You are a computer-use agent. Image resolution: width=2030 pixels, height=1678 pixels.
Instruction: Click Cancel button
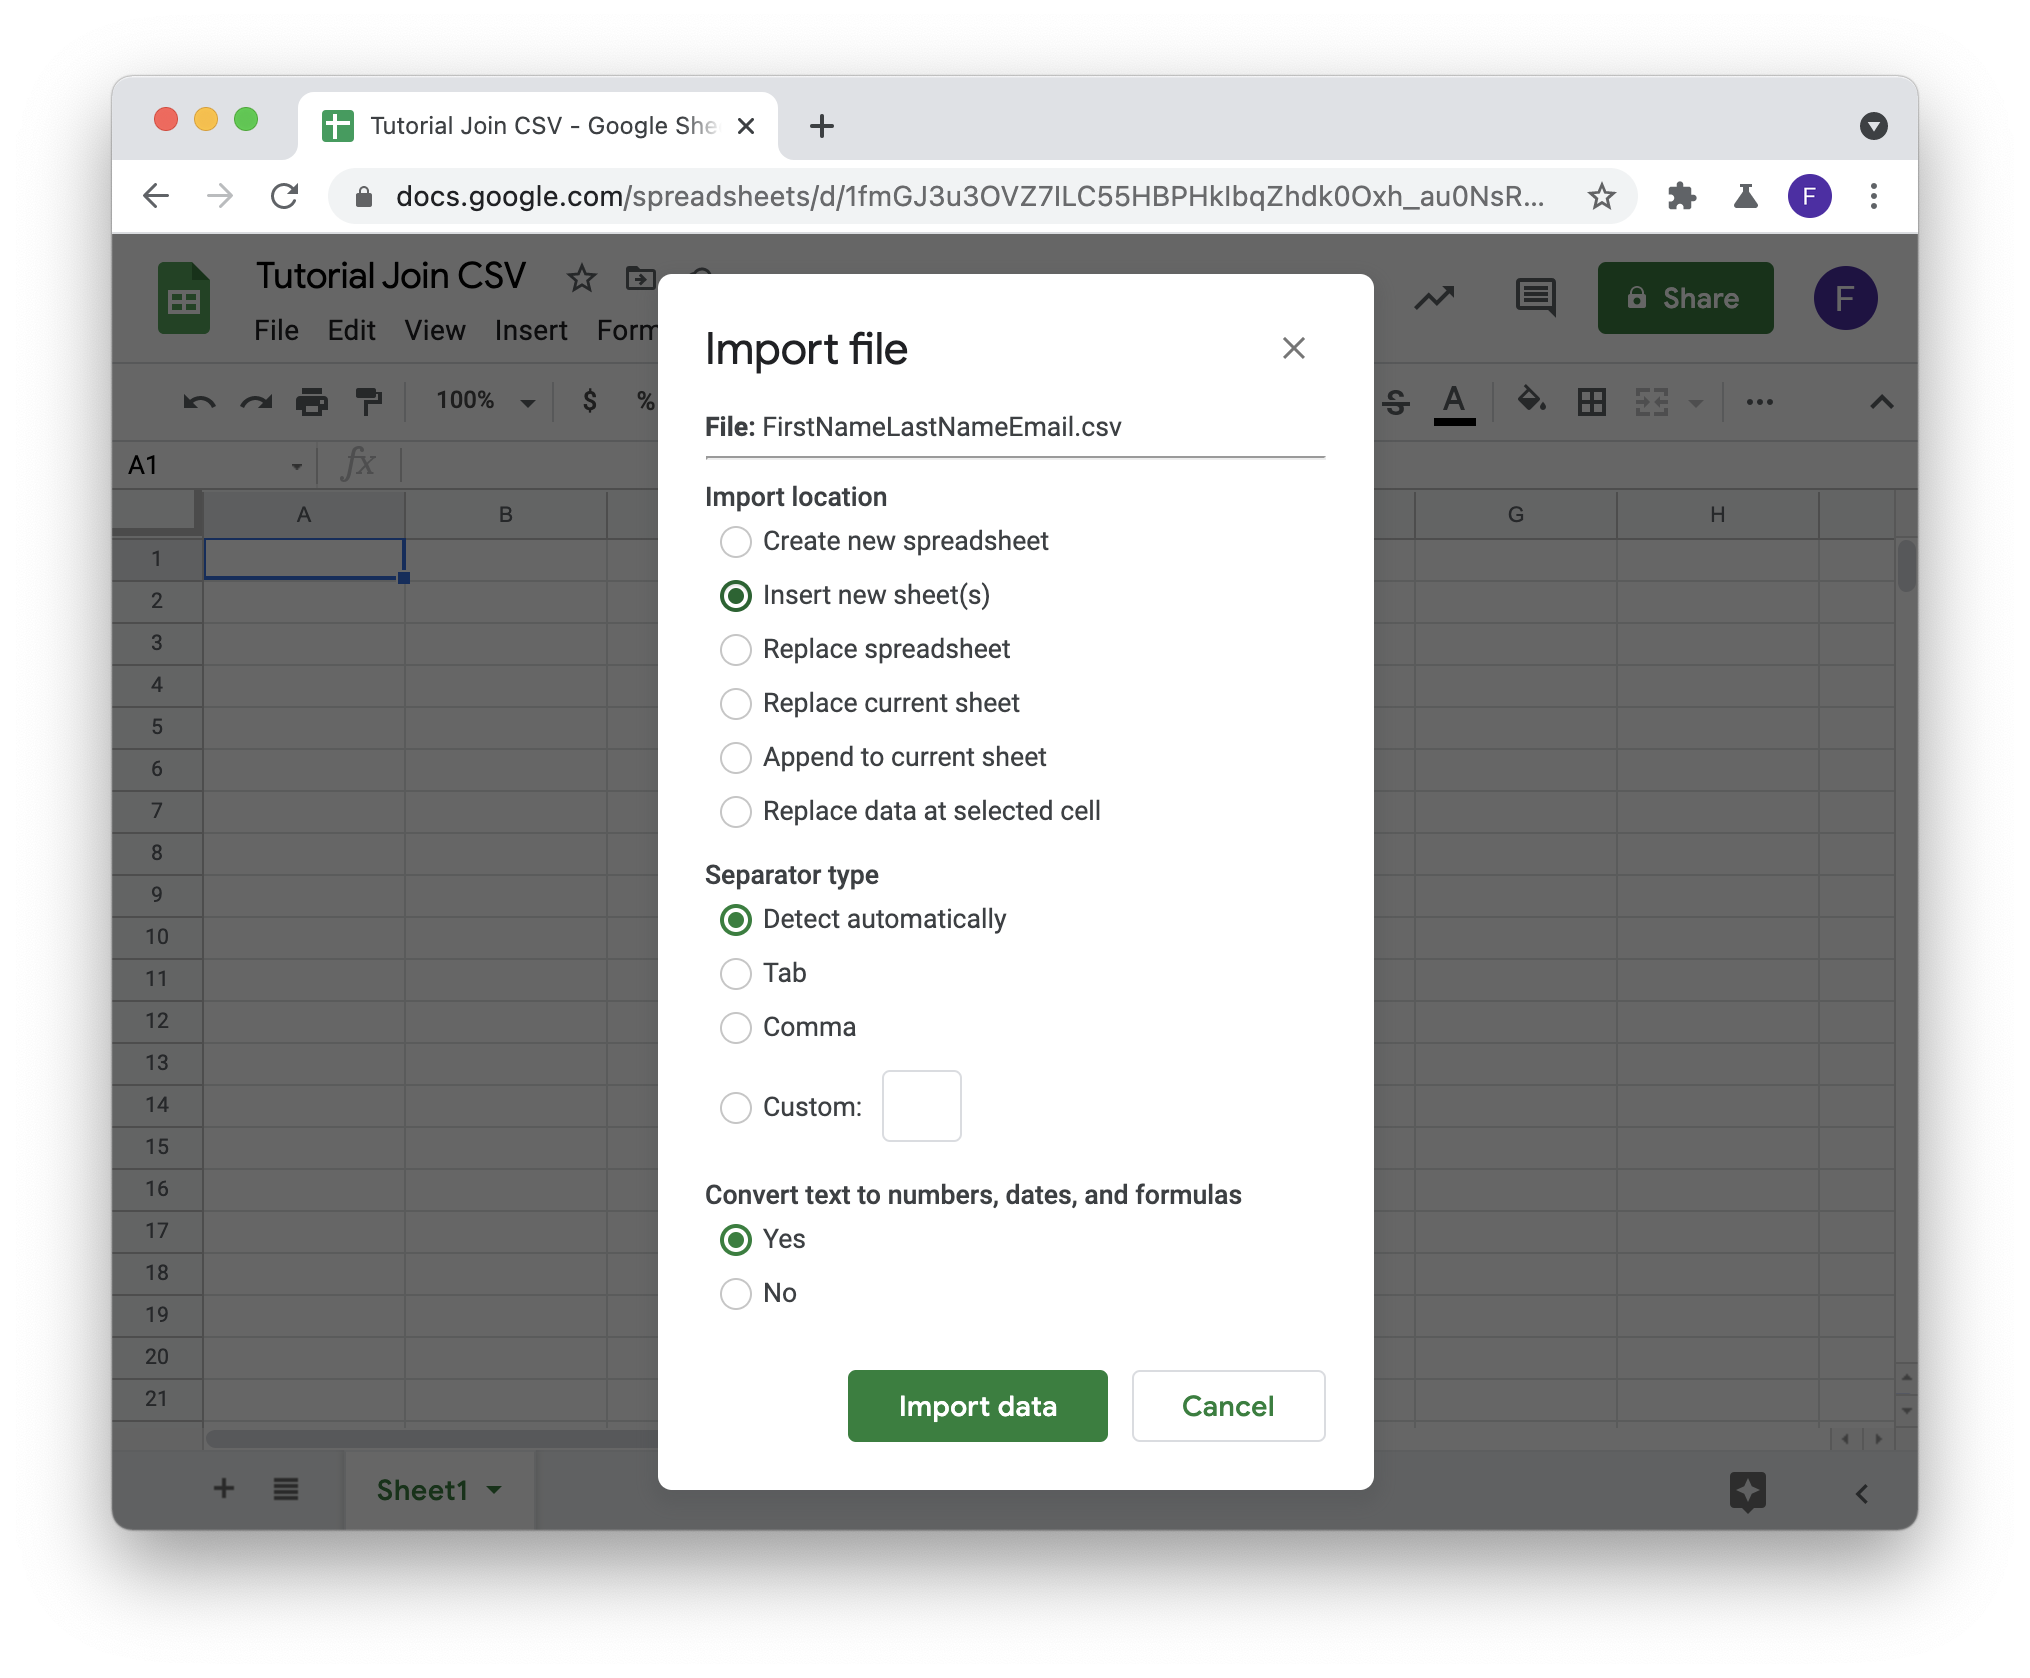(x=1226, y=1405)
